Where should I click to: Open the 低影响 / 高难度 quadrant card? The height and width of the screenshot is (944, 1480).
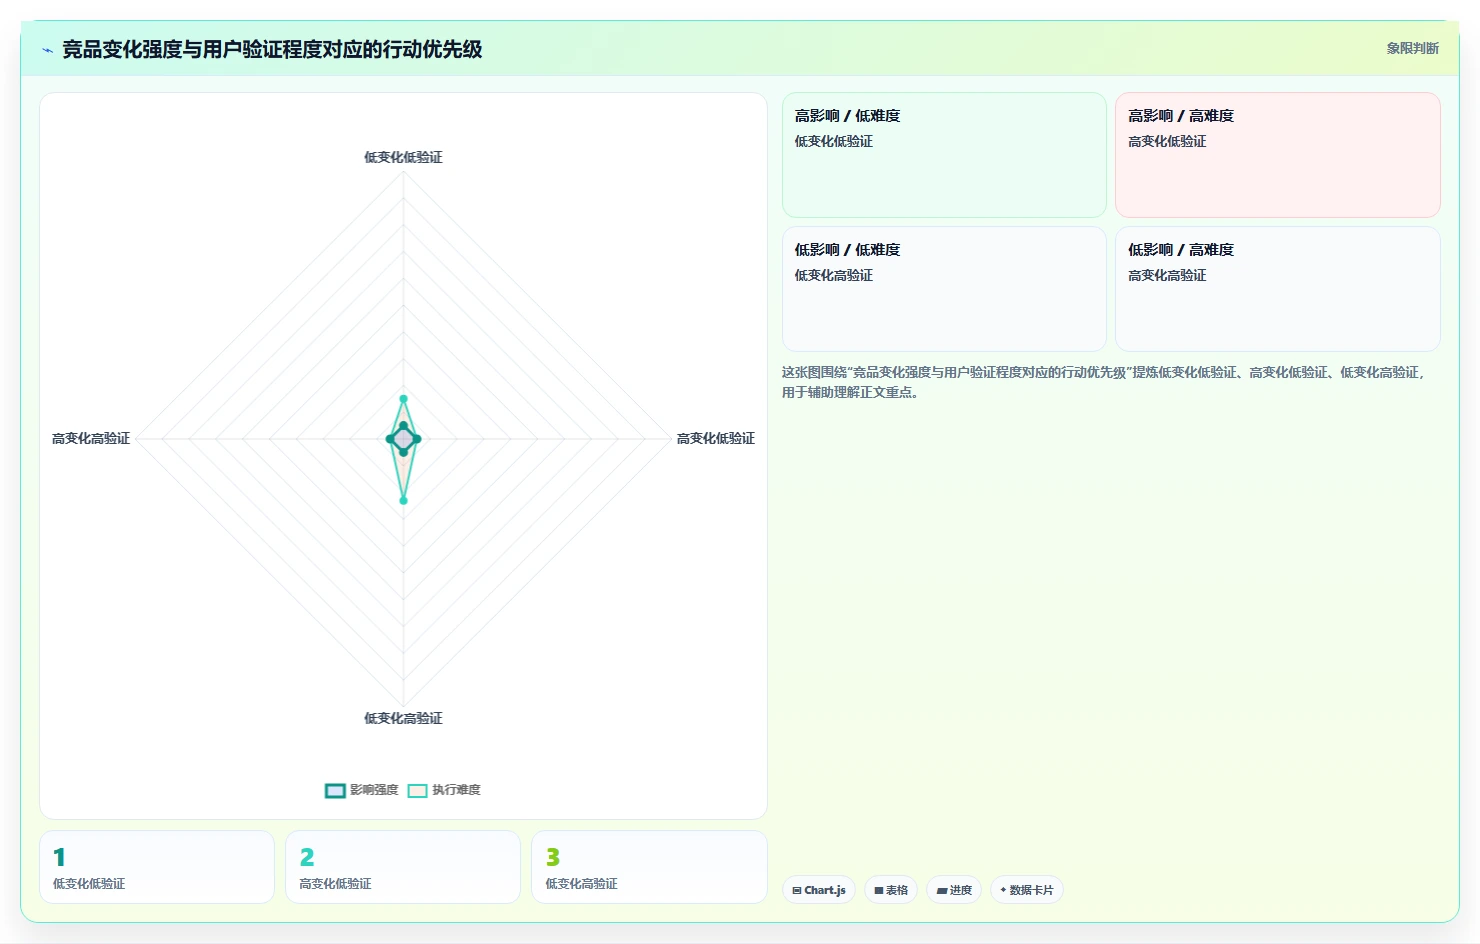[1278, 289]
